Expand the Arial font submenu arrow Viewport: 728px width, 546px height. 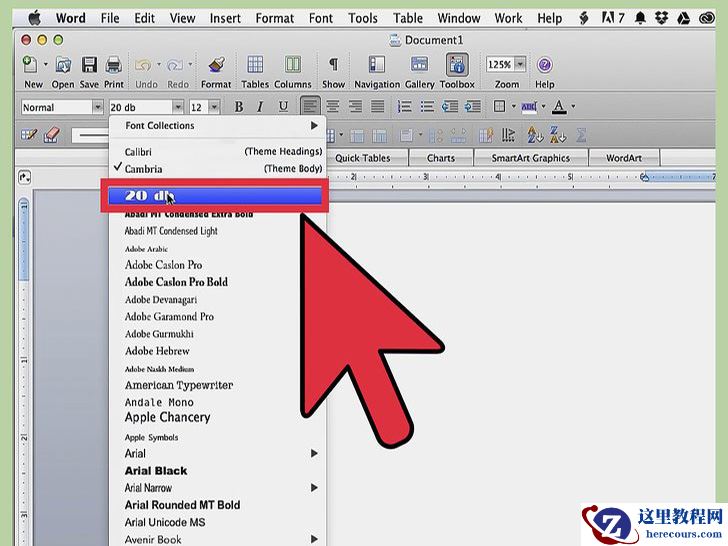click(x=314, y=453)
